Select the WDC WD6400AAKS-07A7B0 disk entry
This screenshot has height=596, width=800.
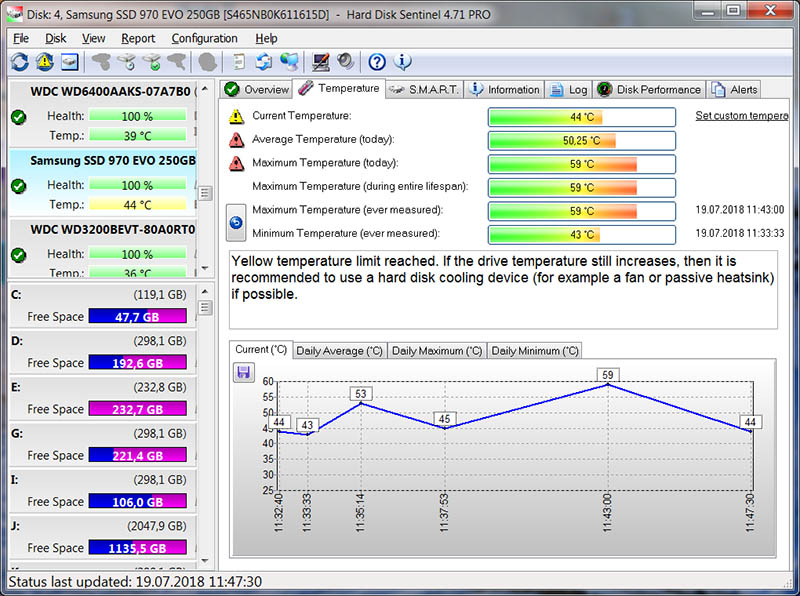104,113
